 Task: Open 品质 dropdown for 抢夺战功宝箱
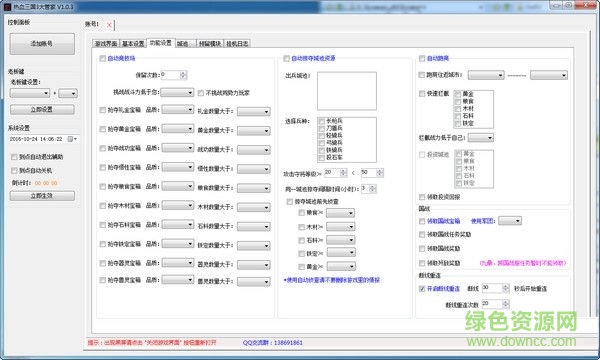(178, 148)
